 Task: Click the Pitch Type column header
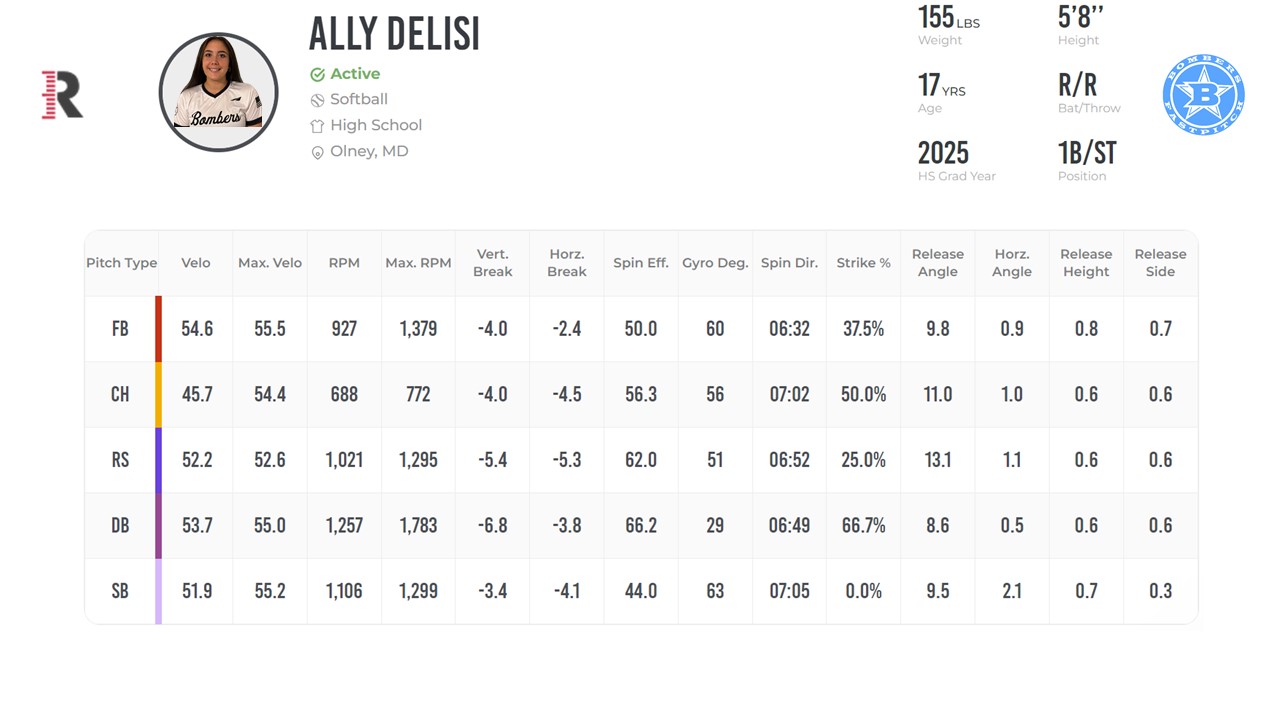[121, 263]
